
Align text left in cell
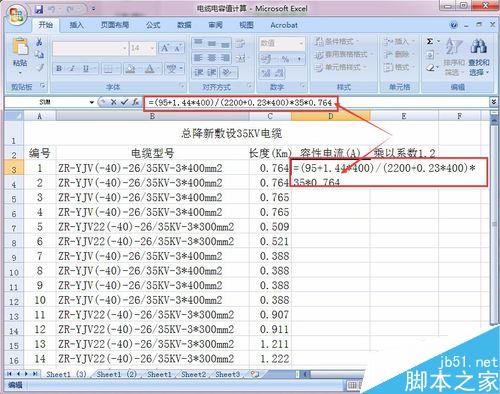coord(198,58)
